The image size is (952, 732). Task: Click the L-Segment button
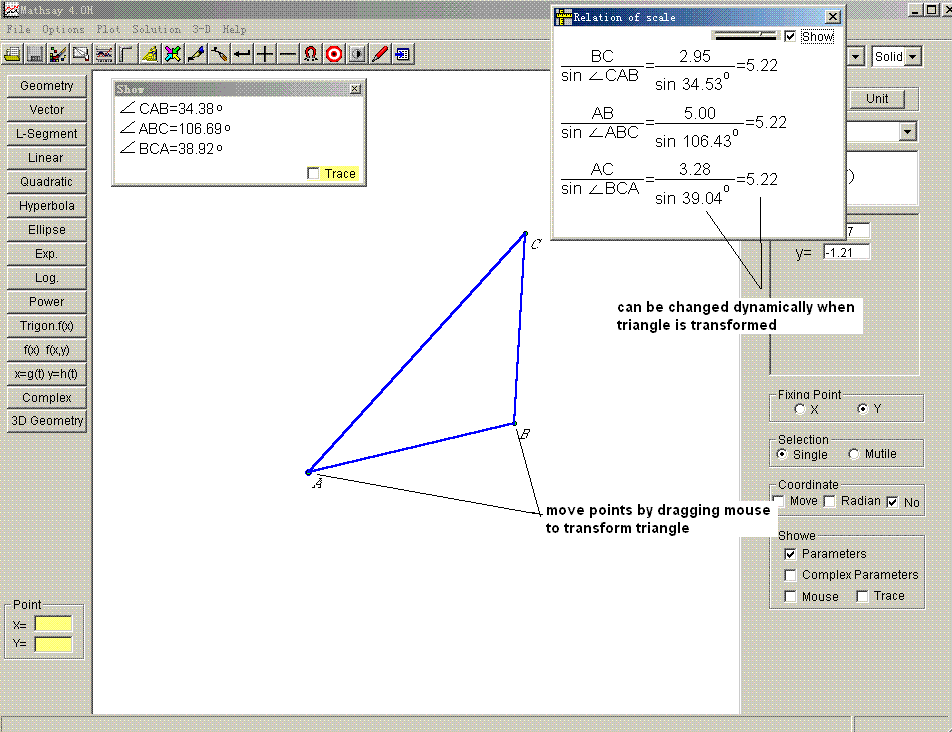point(47,134)
